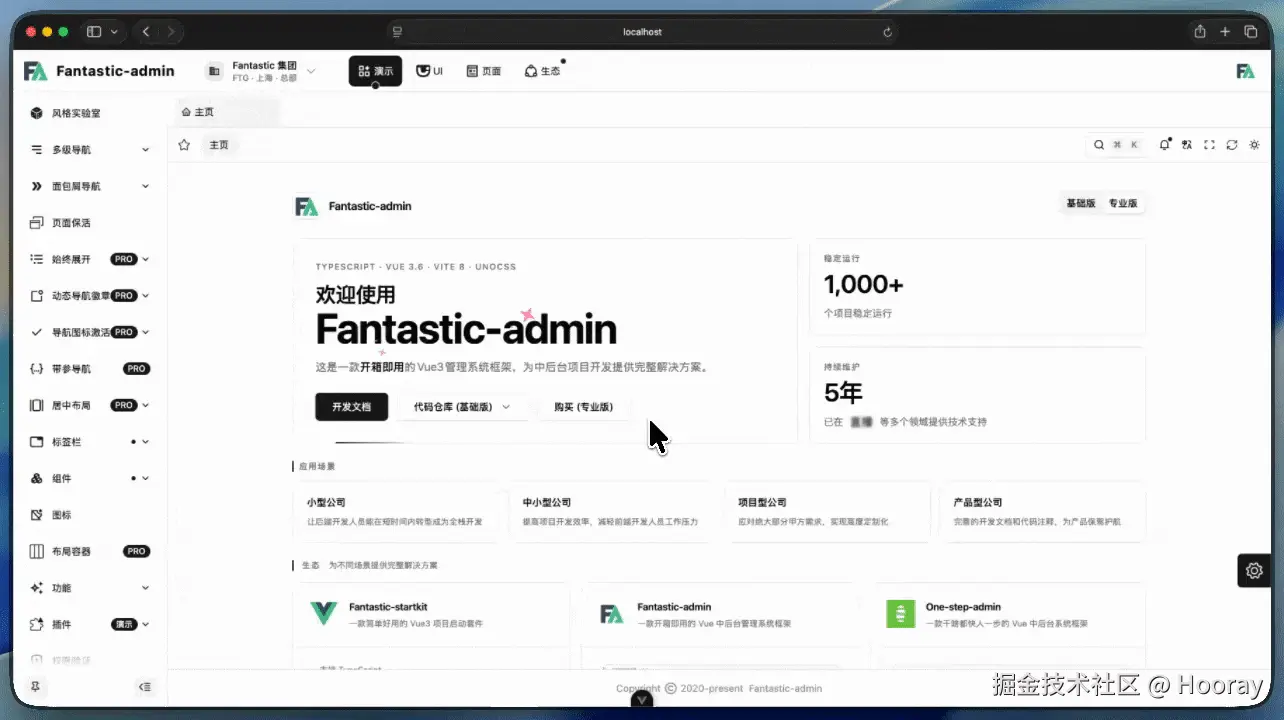
Task: Click the language translate icon
Action: pyautogui.click(x=1187, y=145)
